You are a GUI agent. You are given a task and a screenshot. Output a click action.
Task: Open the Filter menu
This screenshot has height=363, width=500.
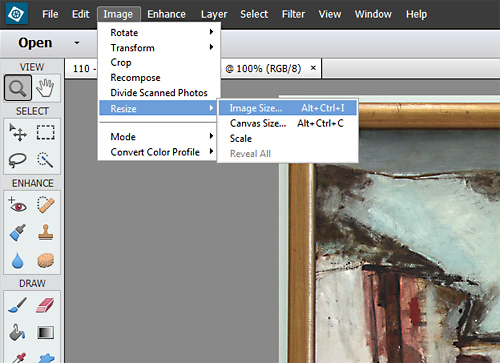click(293, 14)
